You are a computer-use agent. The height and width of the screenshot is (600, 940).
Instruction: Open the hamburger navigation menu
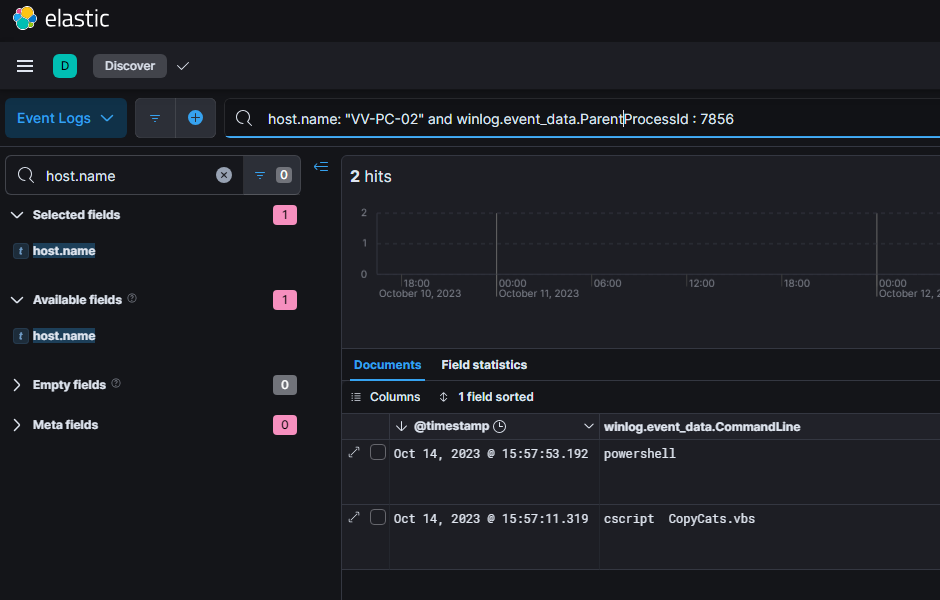pos(25,66)
